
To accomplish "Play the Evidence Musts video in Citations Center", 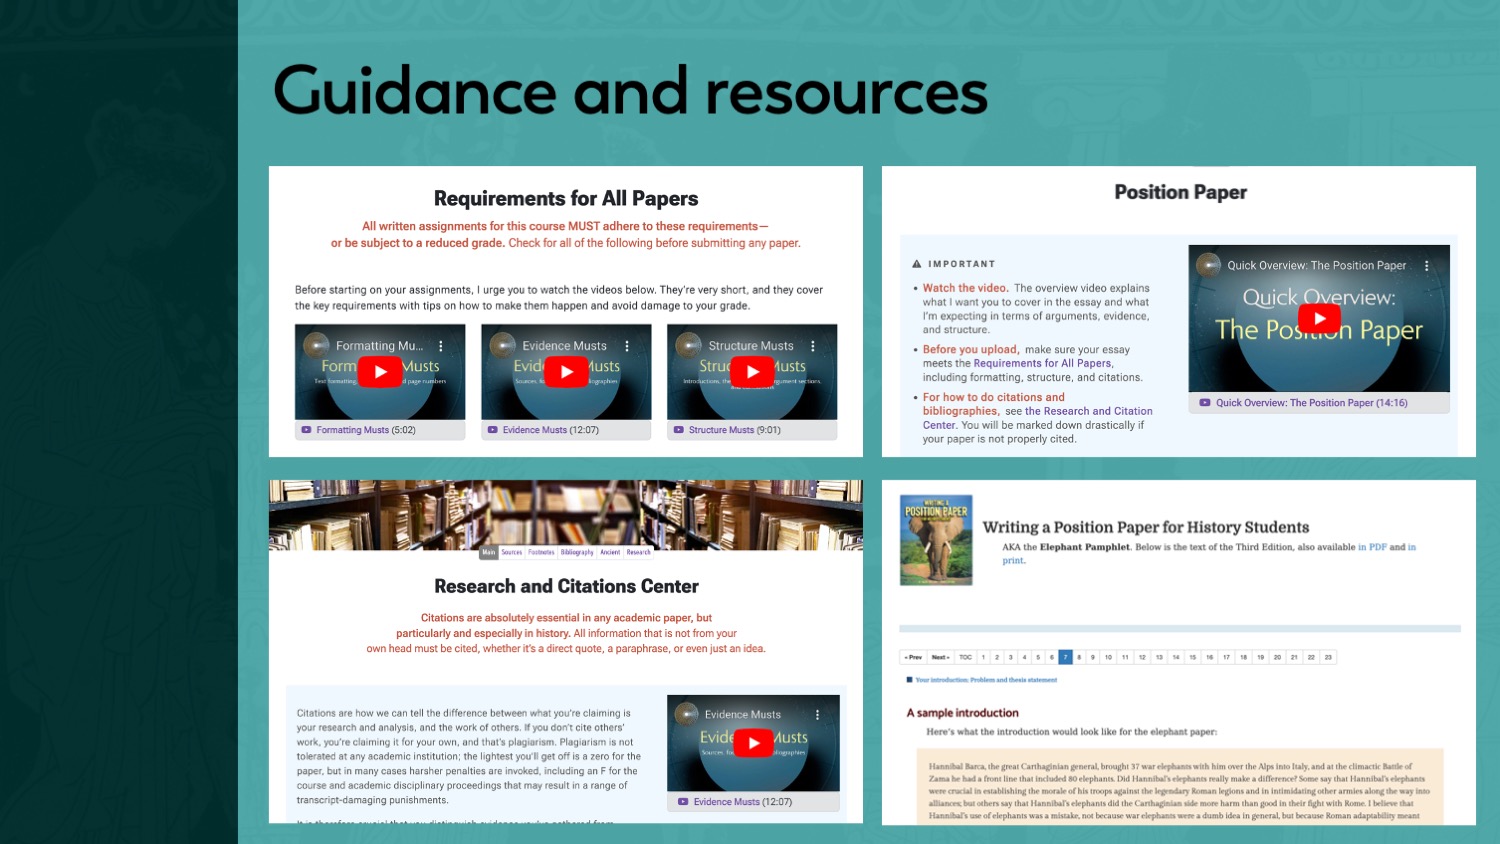I will click(x=753, y=742).
